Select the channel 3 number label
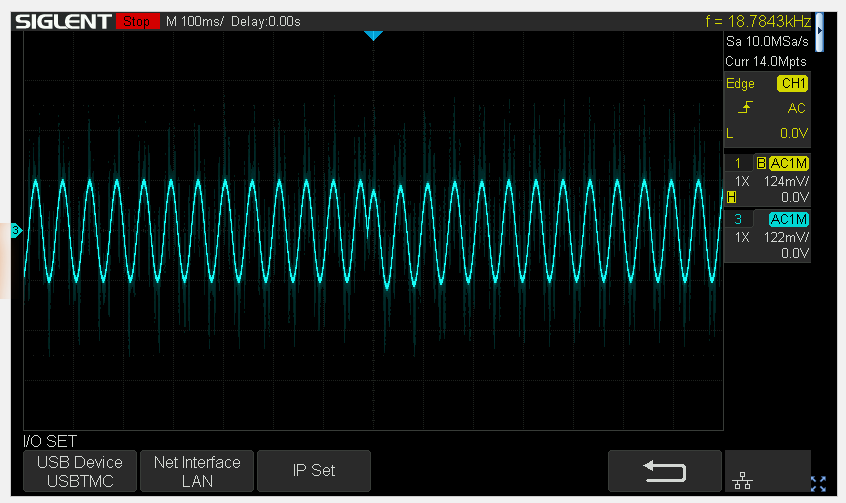Viewport: 846px width, 503px height. [x=738, y=219]
